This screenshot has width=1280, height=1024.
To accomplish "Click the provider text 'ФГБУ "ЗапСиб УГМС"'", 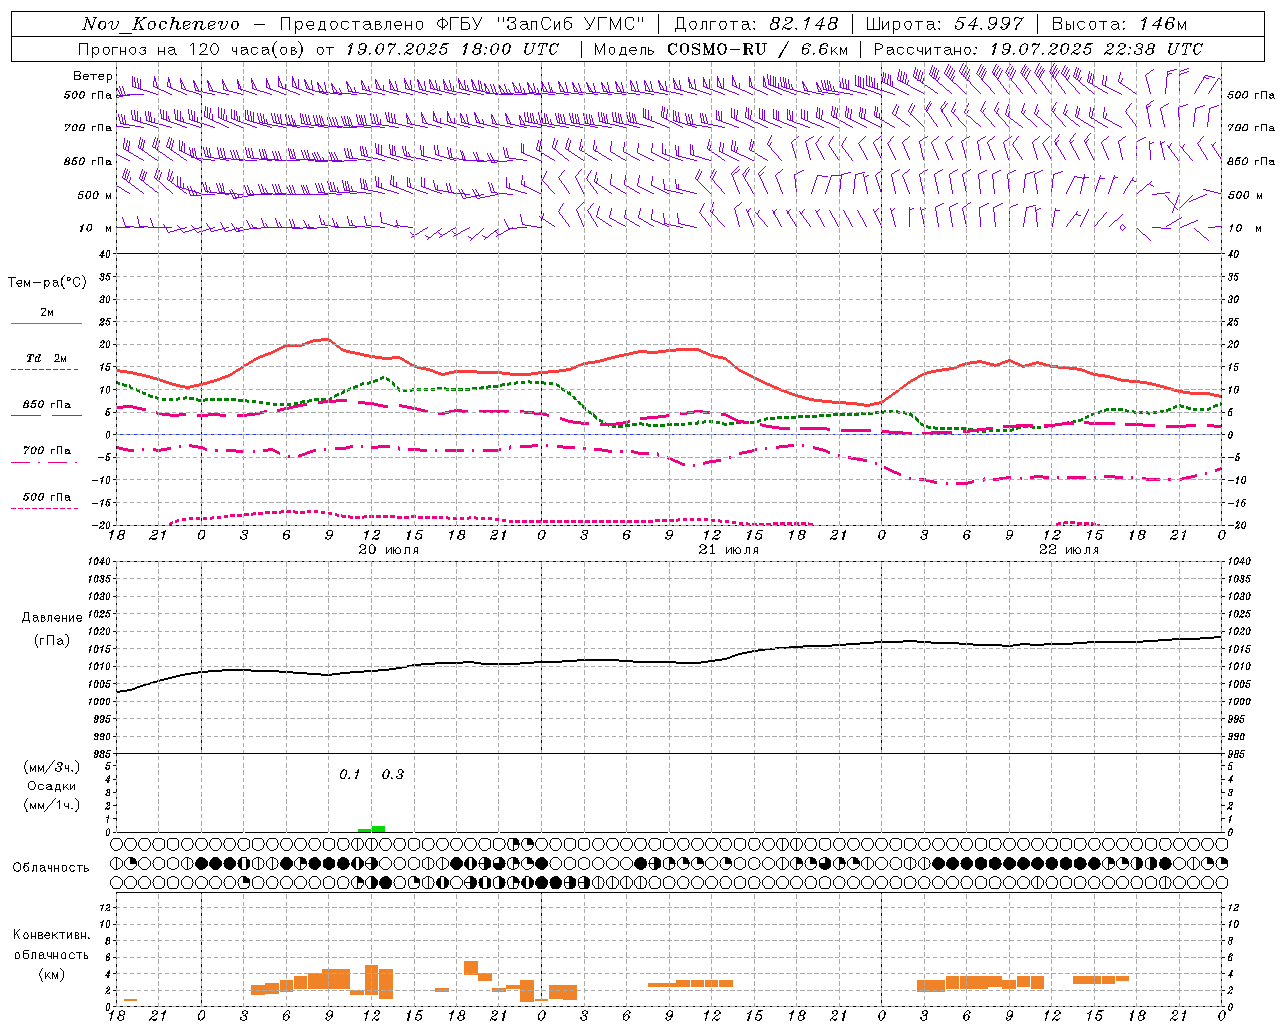I will [542, 24].
